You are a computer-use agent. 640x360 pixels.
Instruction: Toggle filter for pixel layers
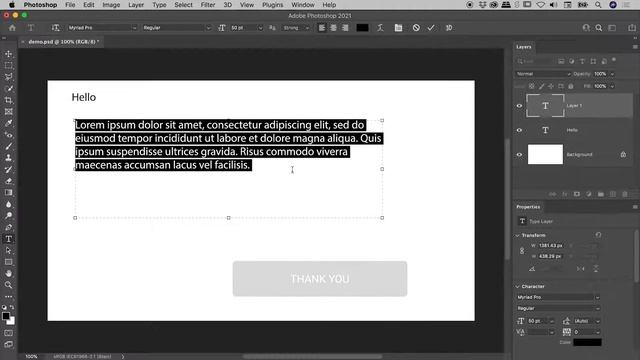pos(561,61)
